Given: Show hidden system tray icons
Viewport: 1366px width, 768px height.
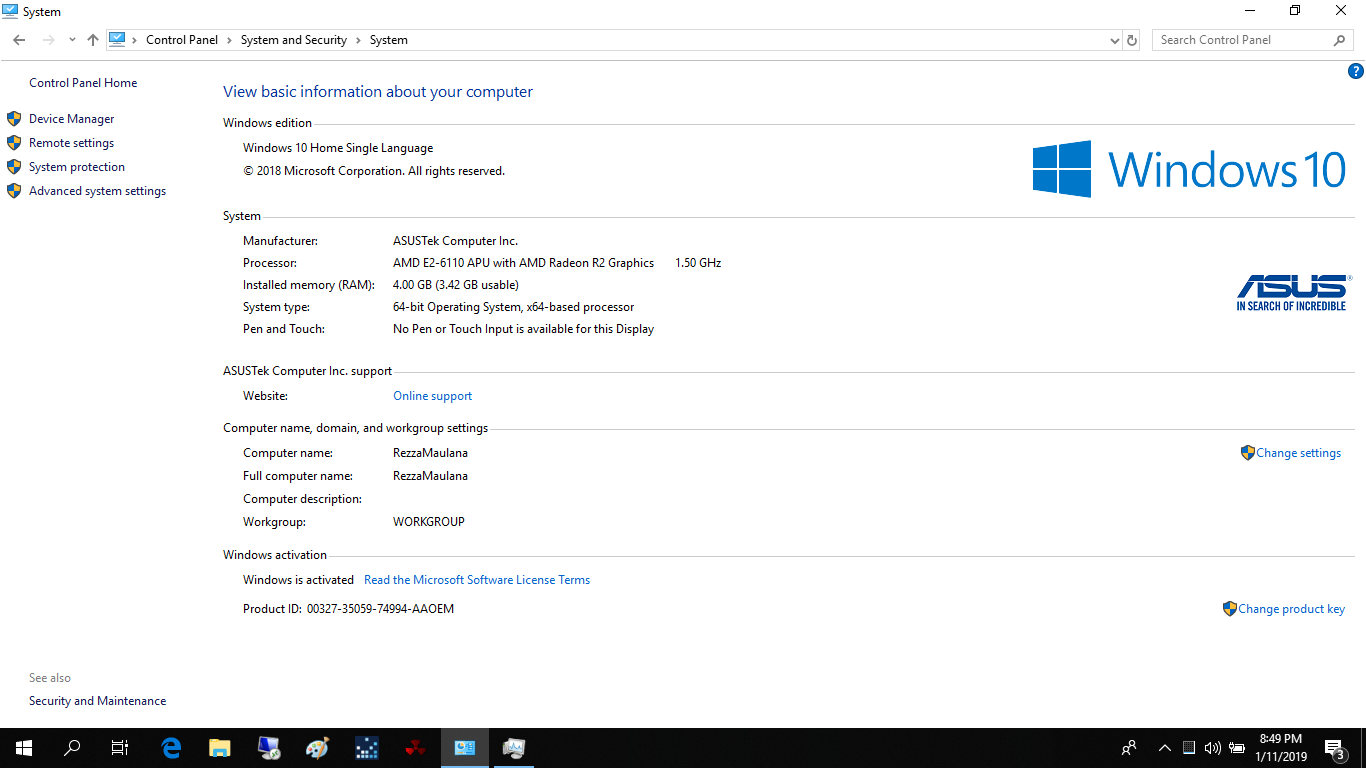Looking at the screenshot, I should [x=1164, y=748].
